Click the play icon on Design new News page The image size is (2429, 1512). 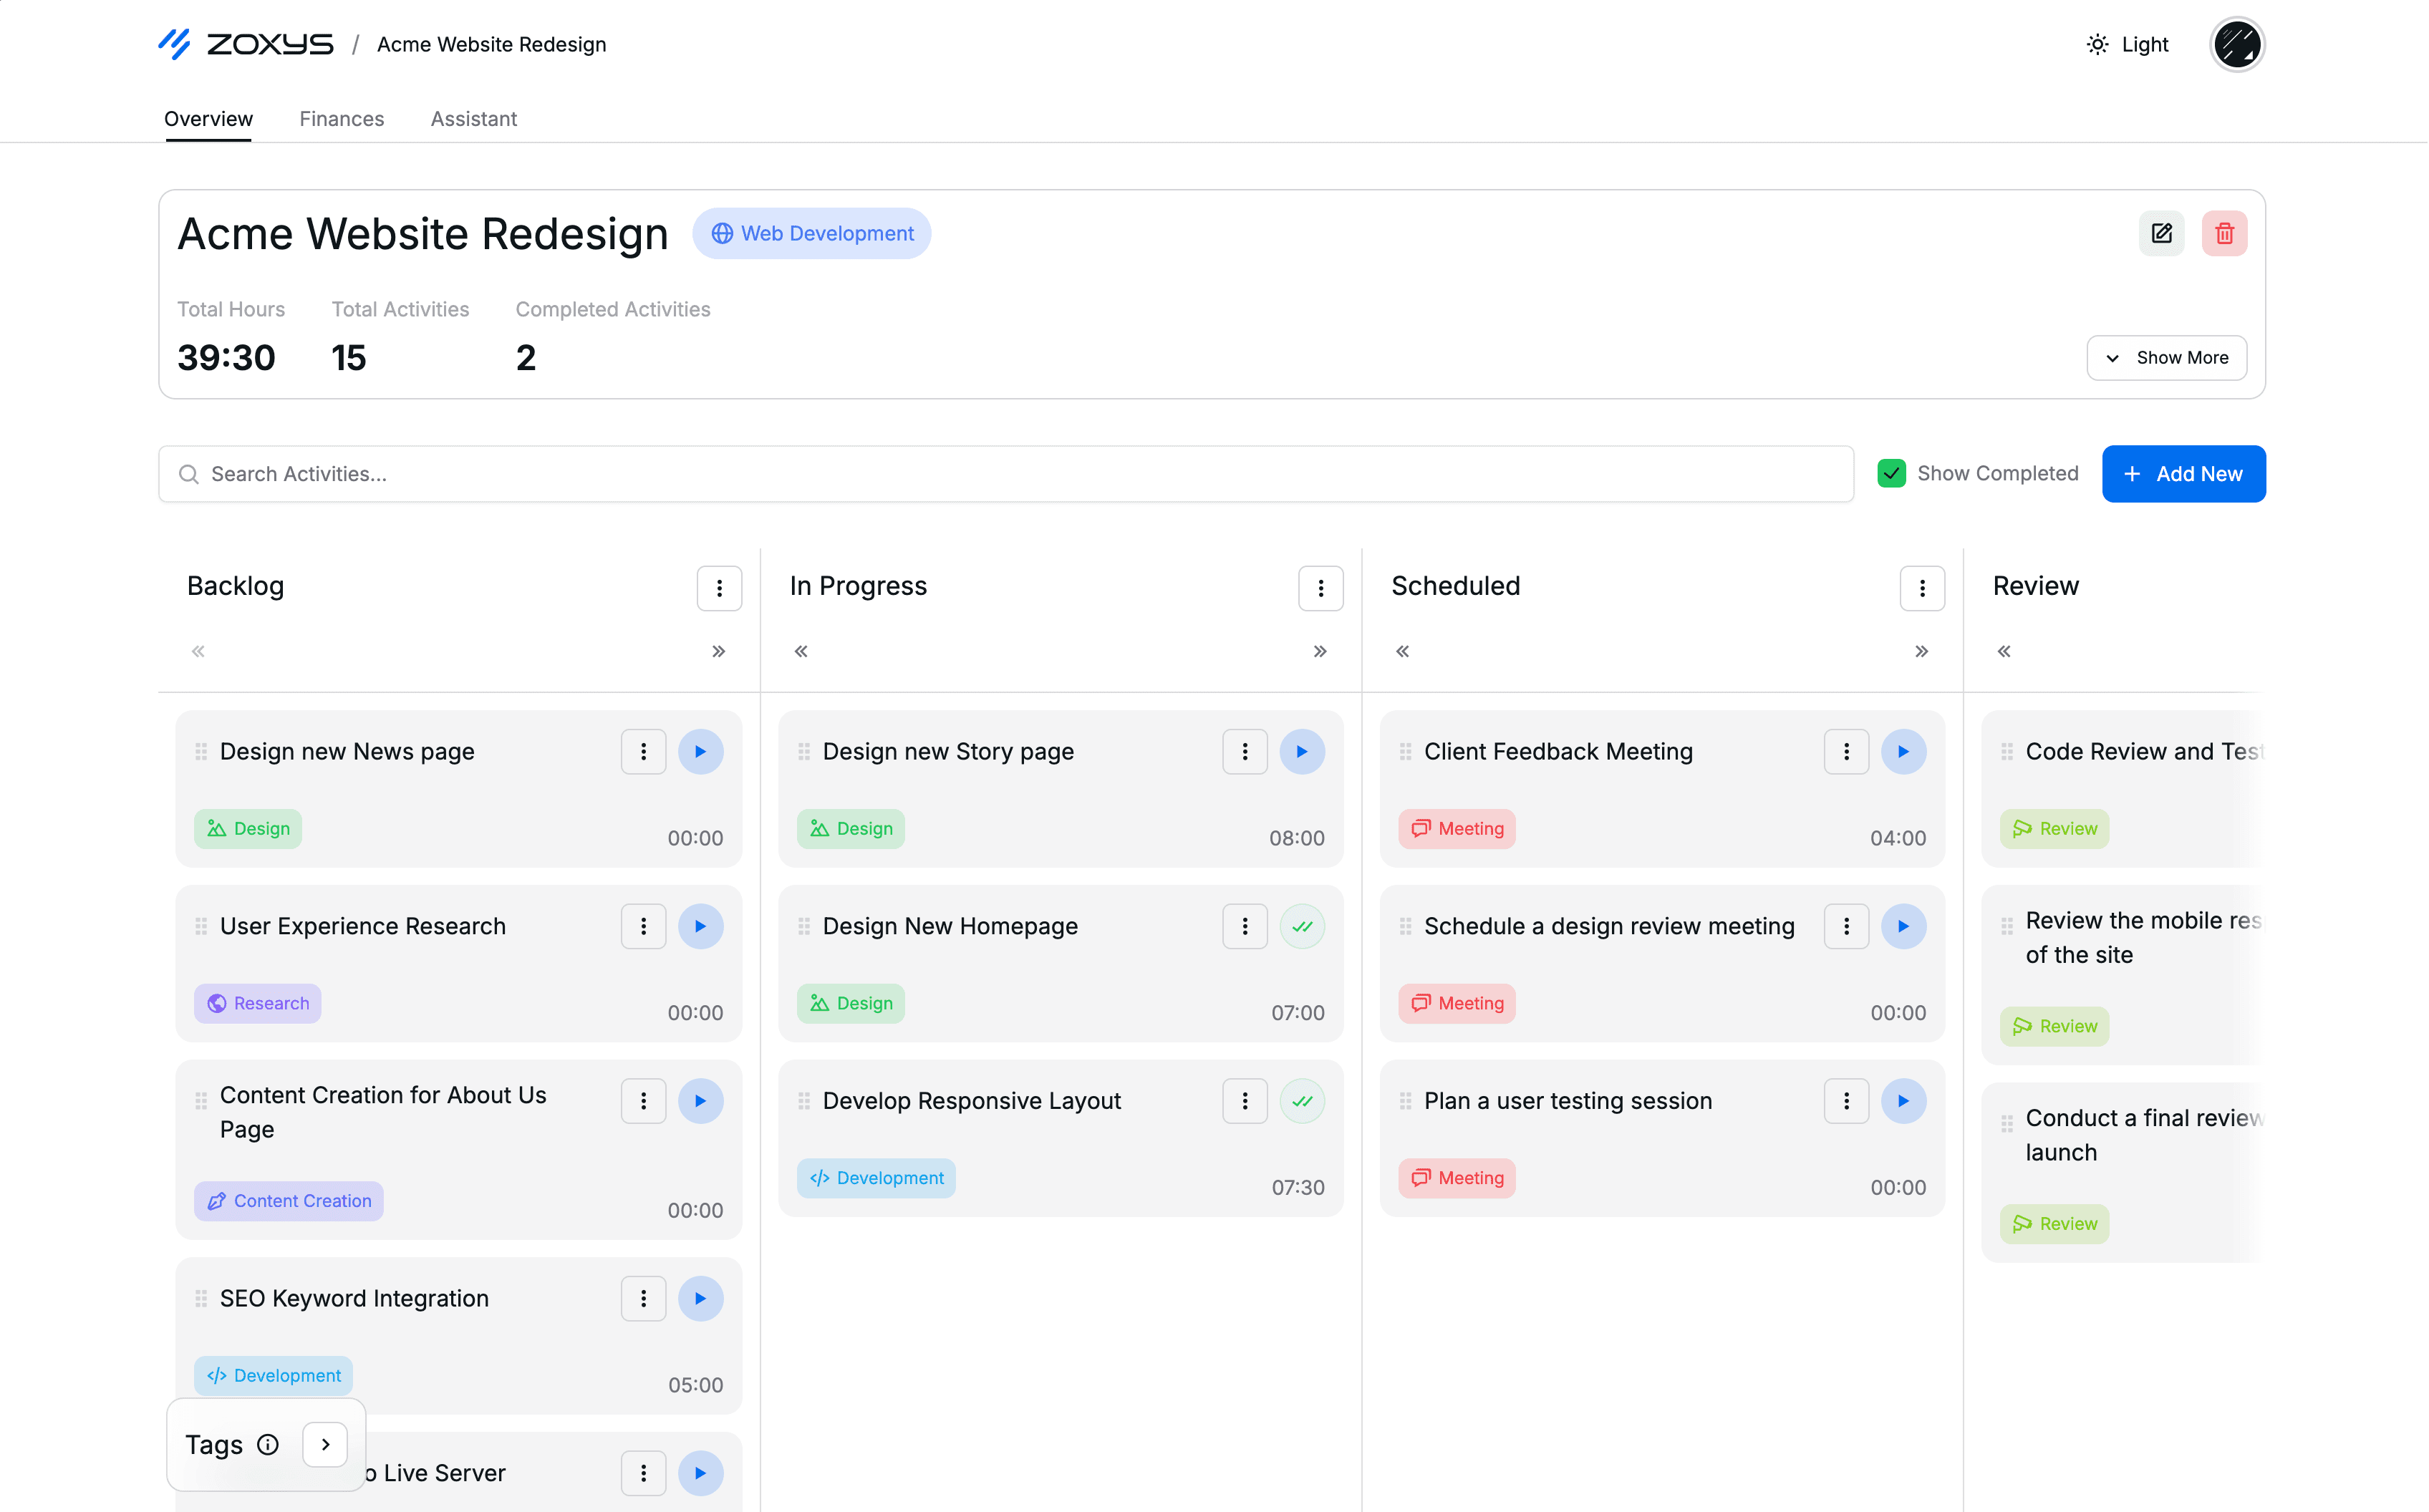(699, 751)
